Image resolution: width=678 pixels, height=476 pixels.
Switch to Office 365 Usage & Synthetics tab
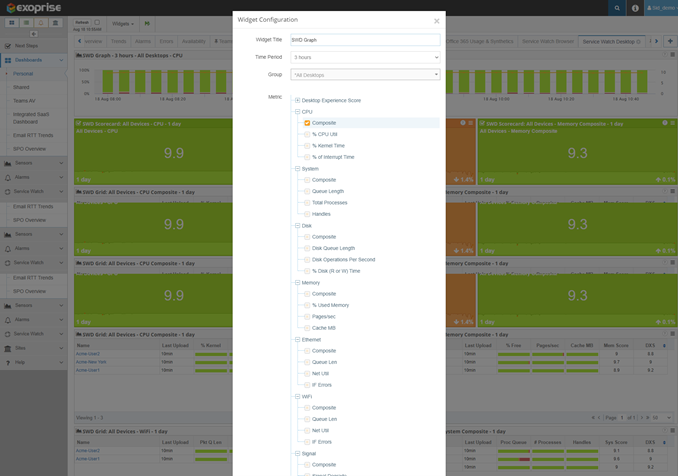[479, 42]
